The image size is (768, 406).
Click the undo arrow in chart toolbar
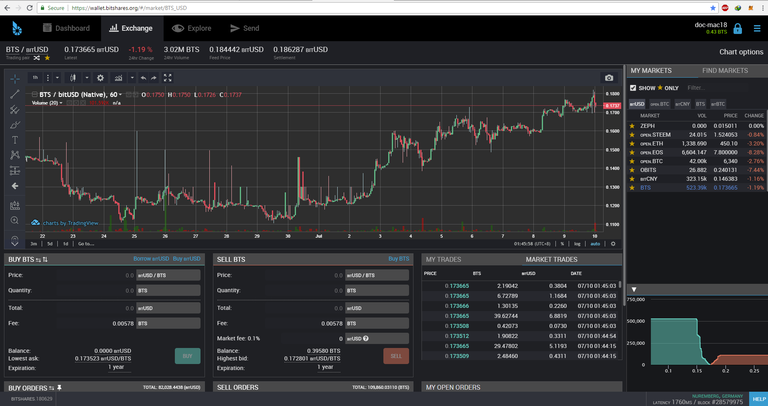[143, 77]
